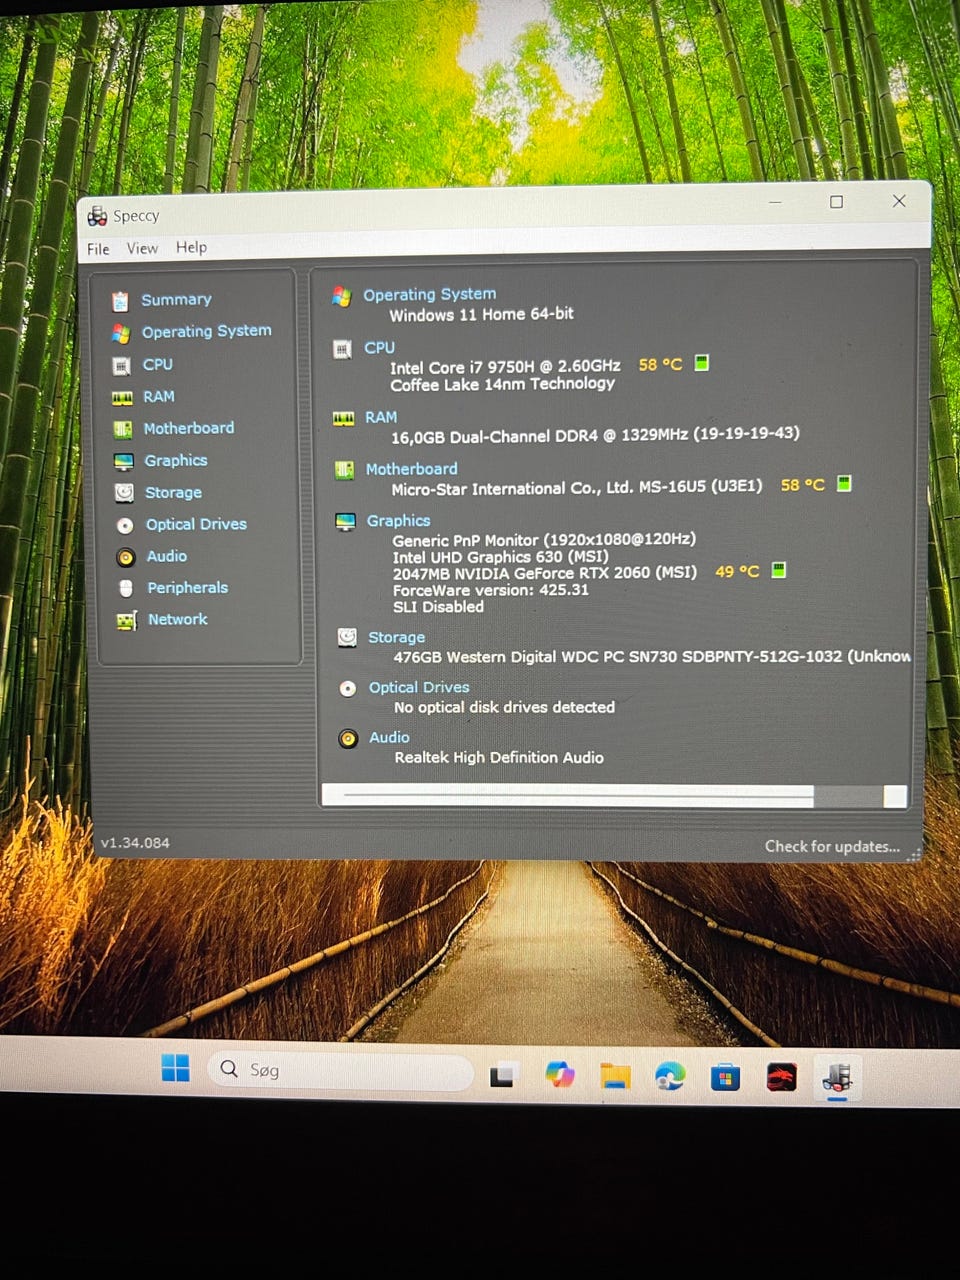Click the RAM heading link in summary
Image resolution: width=960 pixels, height=1280 pixels.
tap(381, 417)
